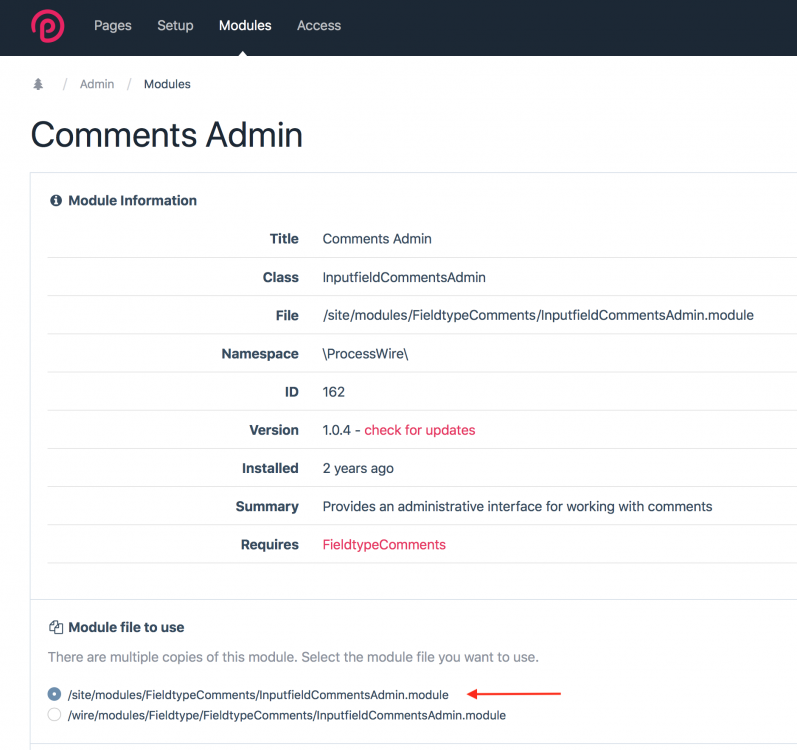Viewport: 797px width, 750px height.
Task: Click the /wire/modules file path label
Action: (287, 715)
